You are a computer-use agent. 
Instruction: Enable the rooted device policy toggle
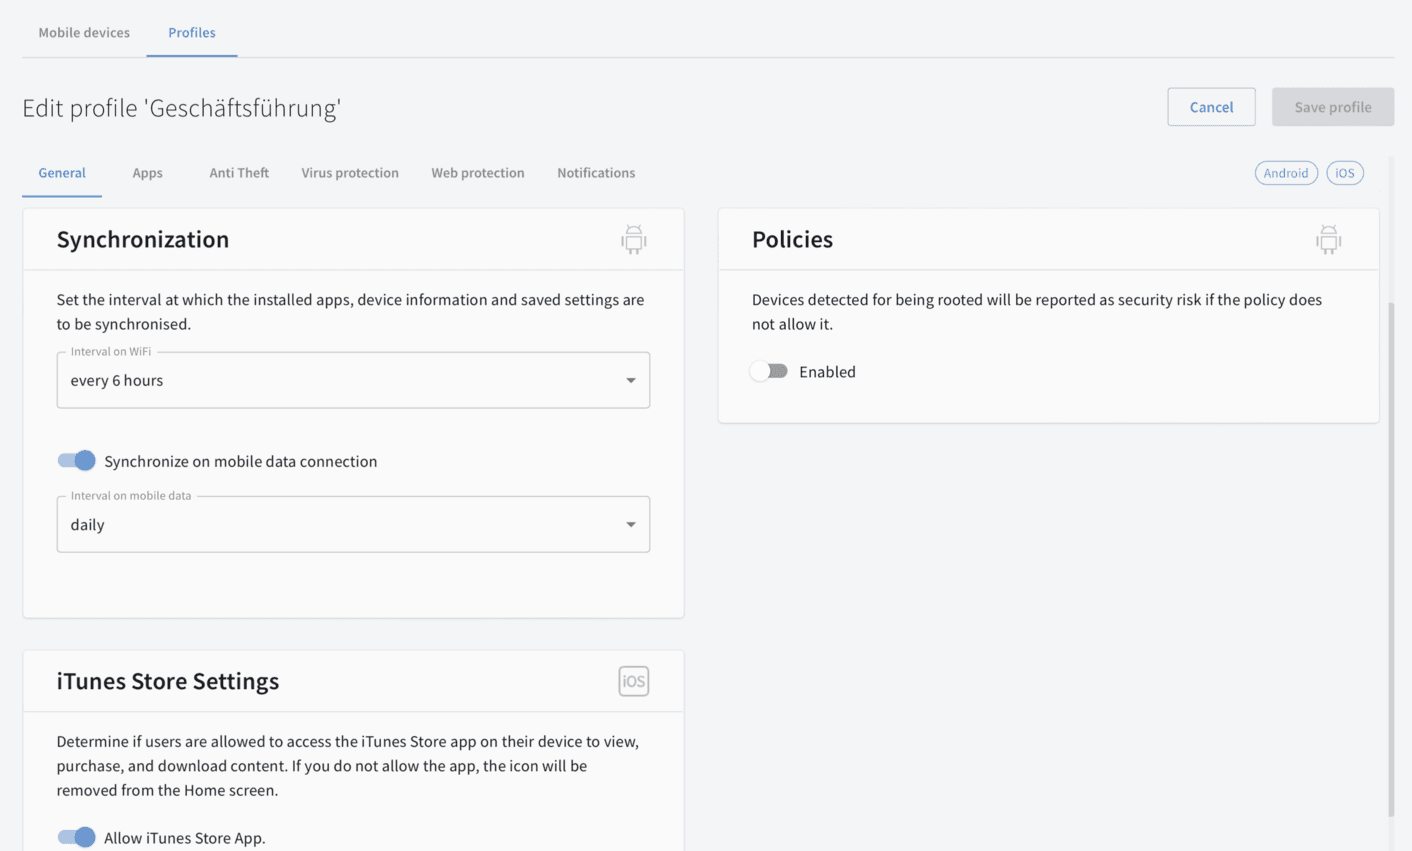769,371
